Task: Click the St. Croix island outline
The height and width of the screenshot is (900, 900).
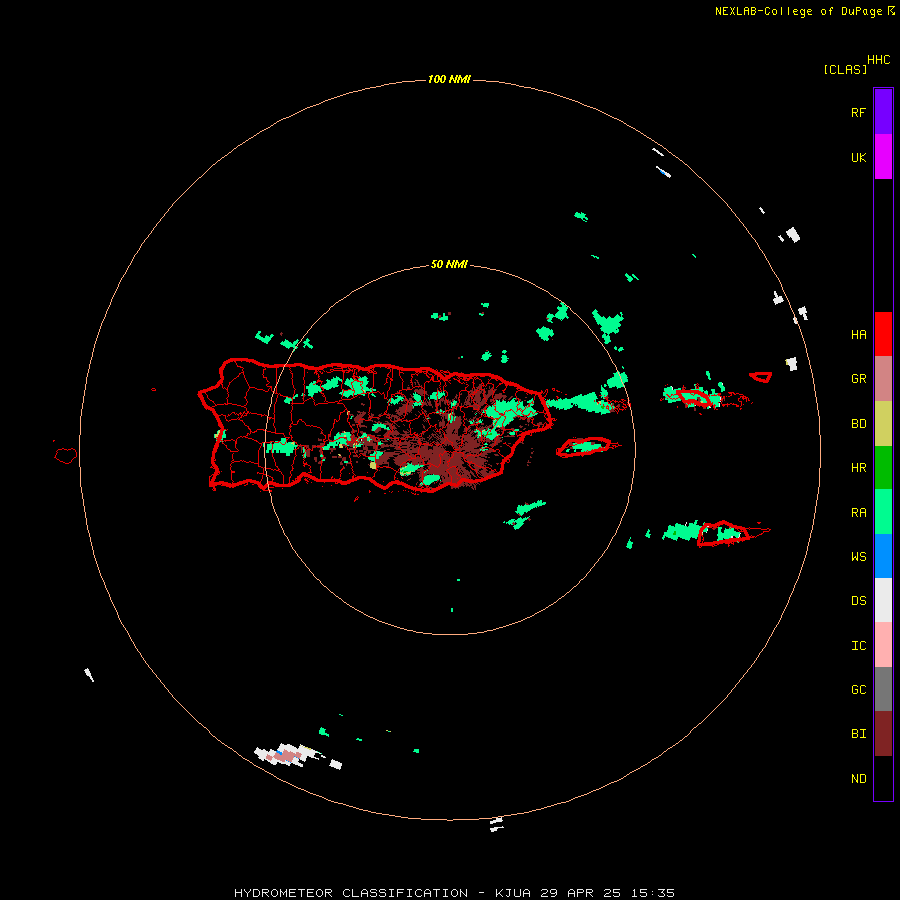Action: click(x=723, y=533)
